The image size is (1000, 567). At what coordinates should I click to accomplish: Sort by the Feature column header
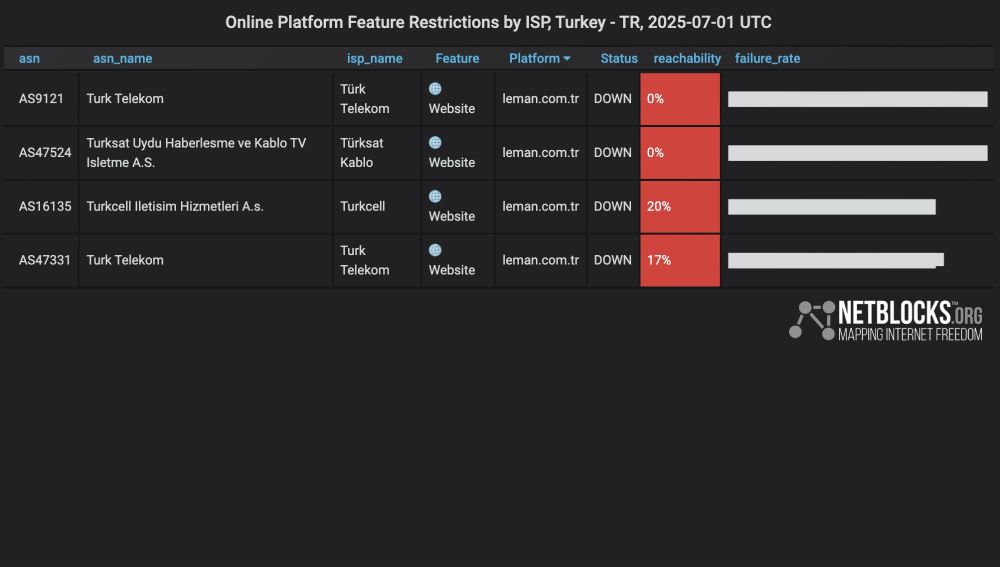(x=457, y=59)
